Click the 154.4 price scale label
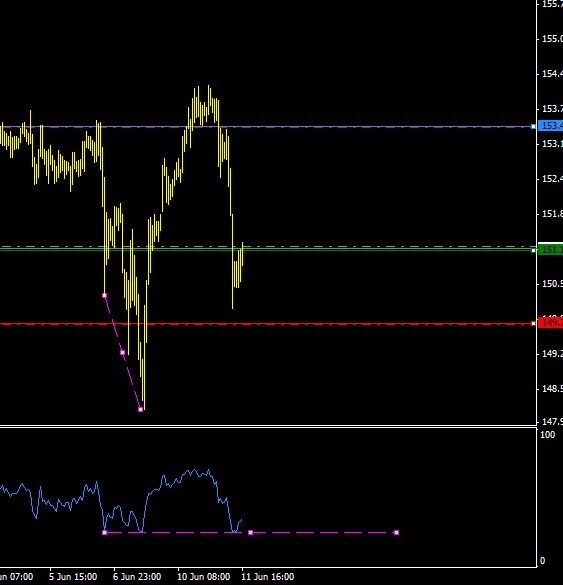 point(552,74)
